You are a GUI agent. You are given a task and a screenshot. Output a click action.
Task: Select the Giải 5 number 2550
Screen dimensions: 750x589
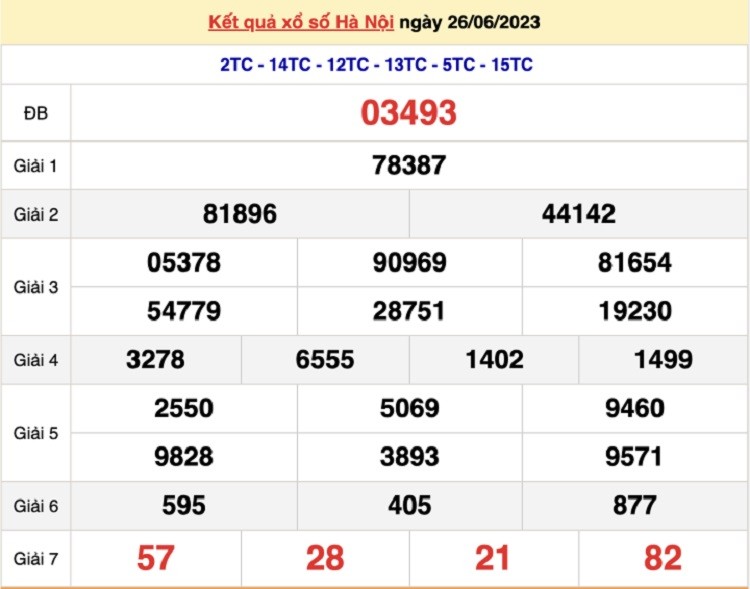pyautogui.click(x=184, y=409)
